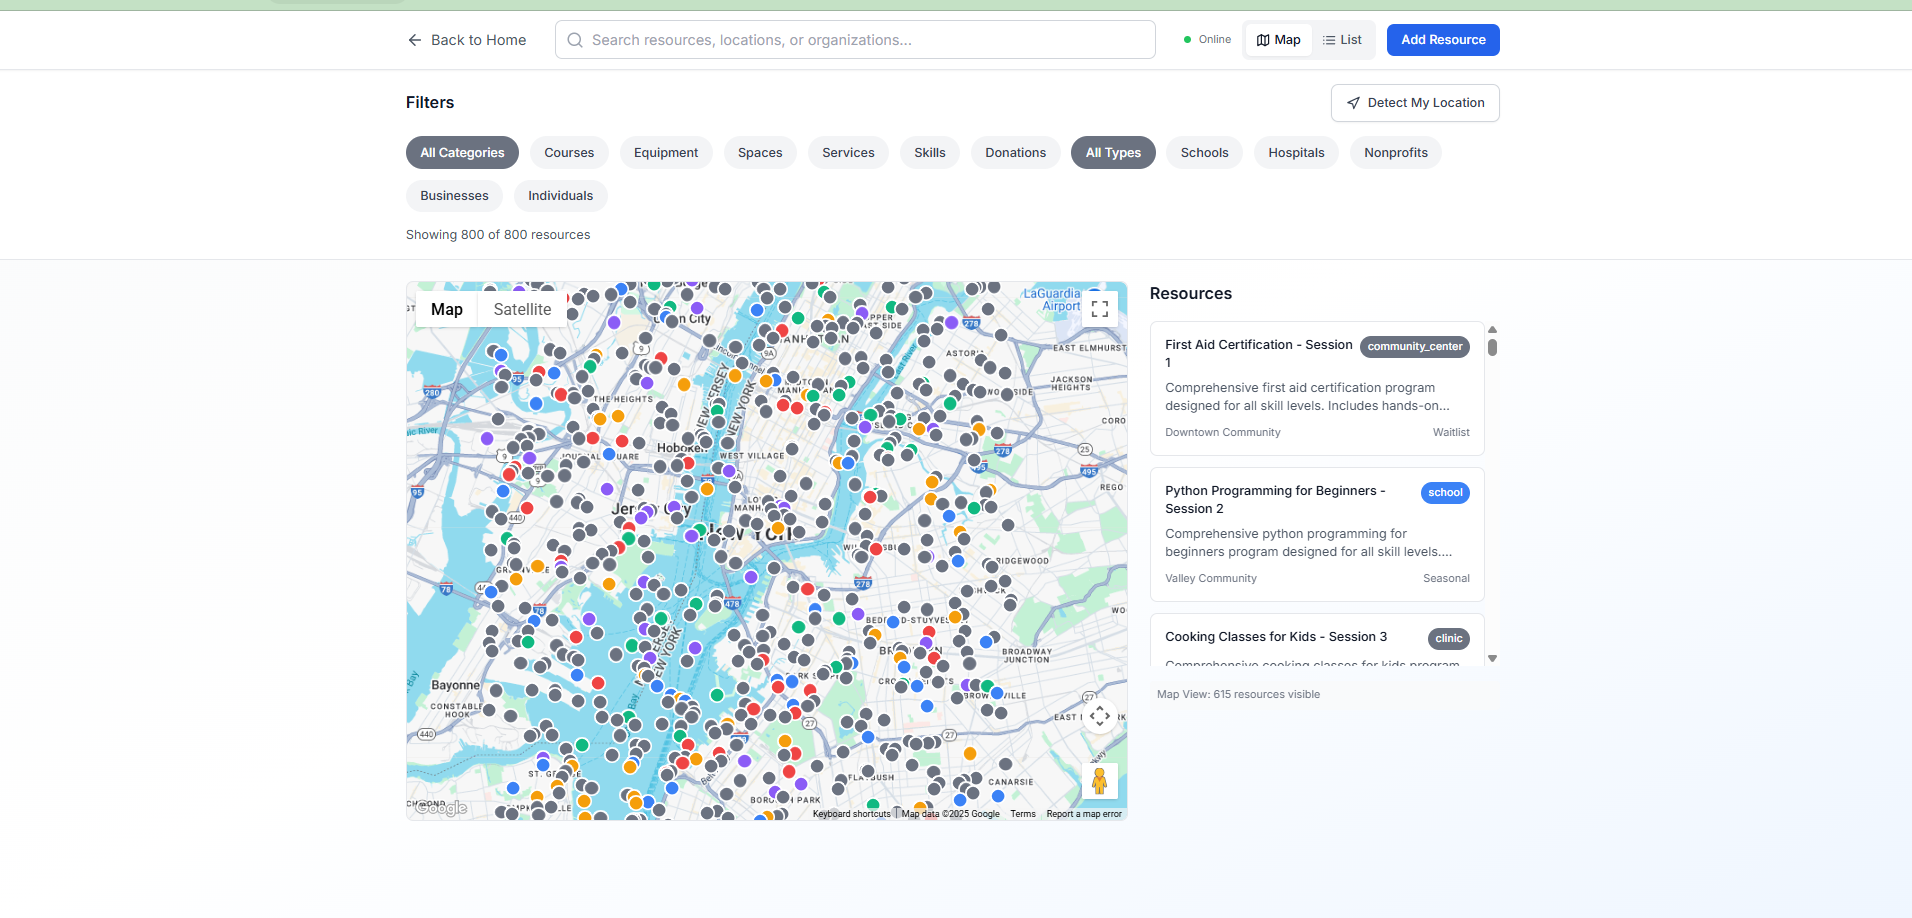The height and width of the screenshot is (918, 1912).
Task: Show street Map layer
Action: click(x=447, y=310)
